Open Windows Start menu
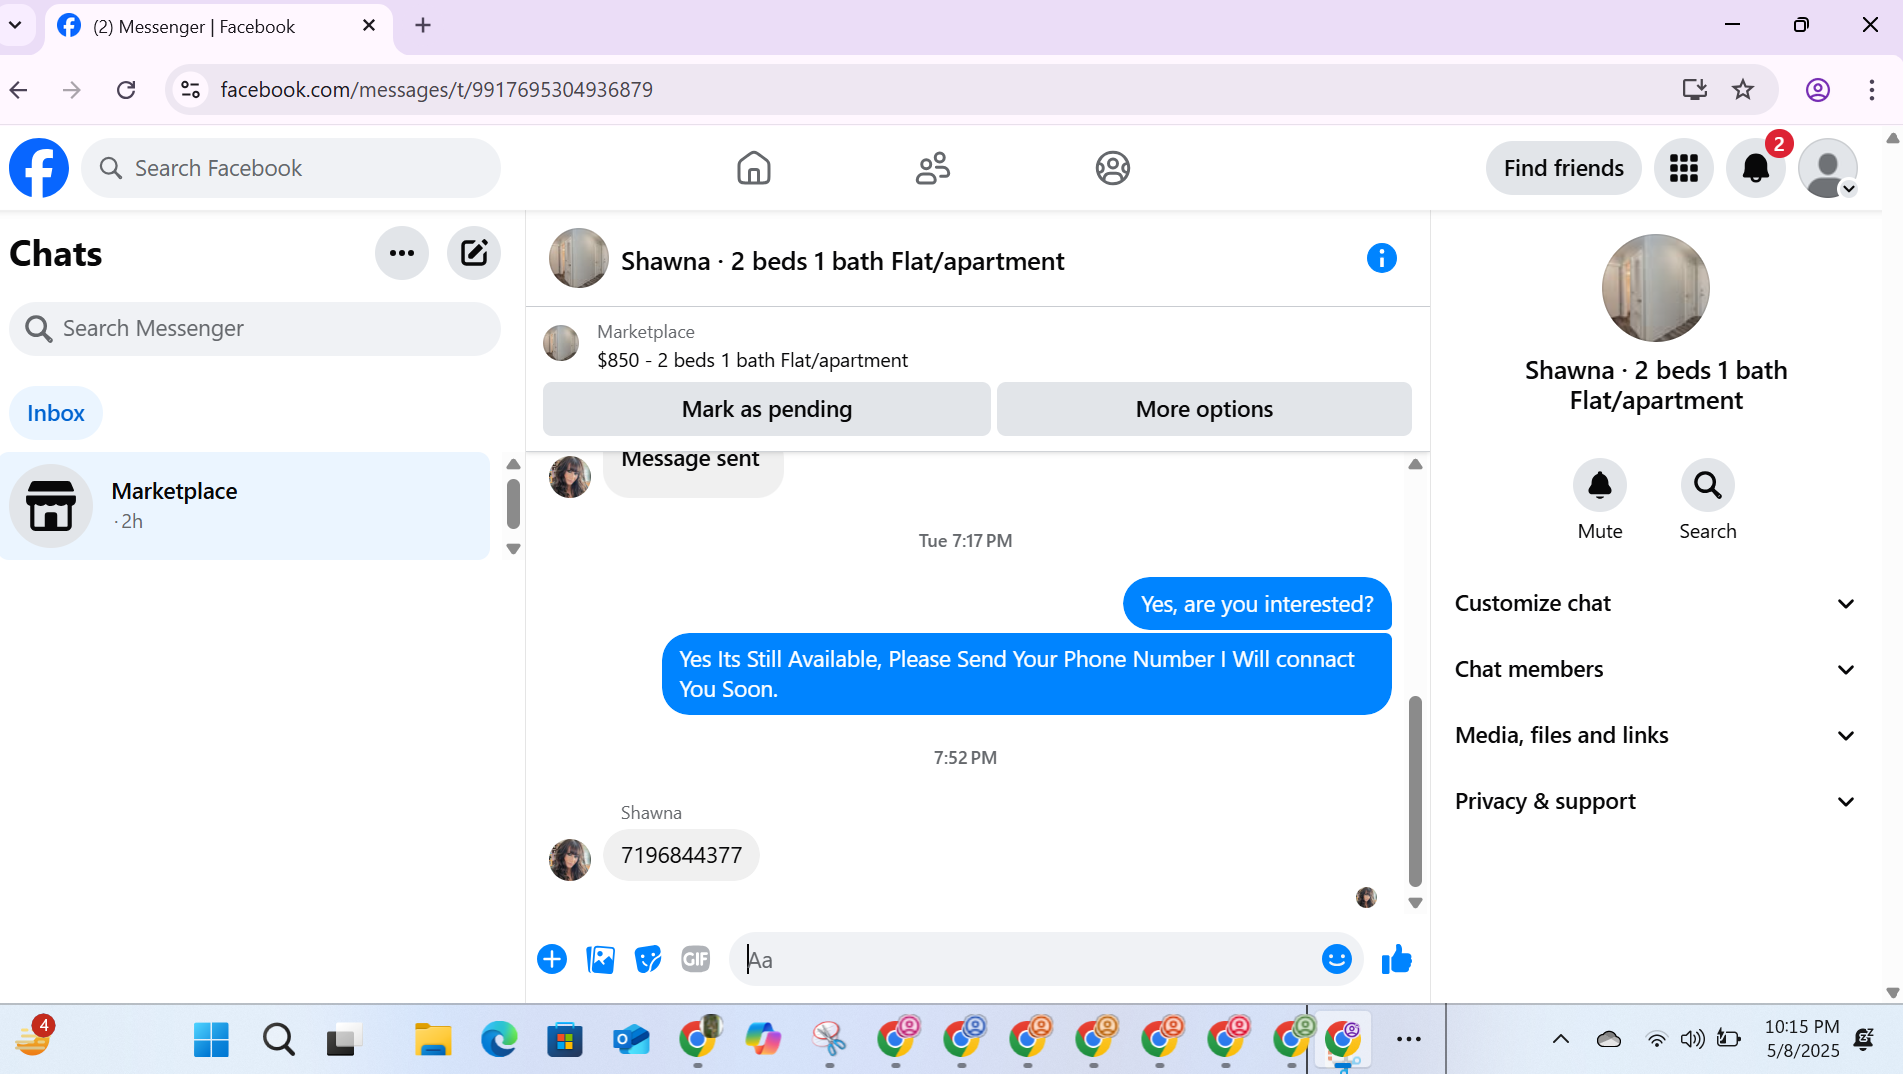Screen dimensions: 1903x1074 [x=211, y=1039]
